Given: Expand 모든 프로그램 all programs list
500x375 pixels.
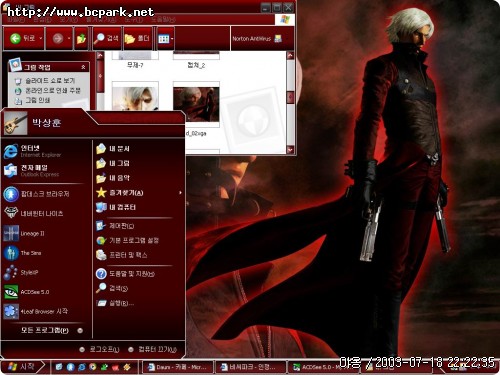Looking at the screenshot, I should pos(52,330).
